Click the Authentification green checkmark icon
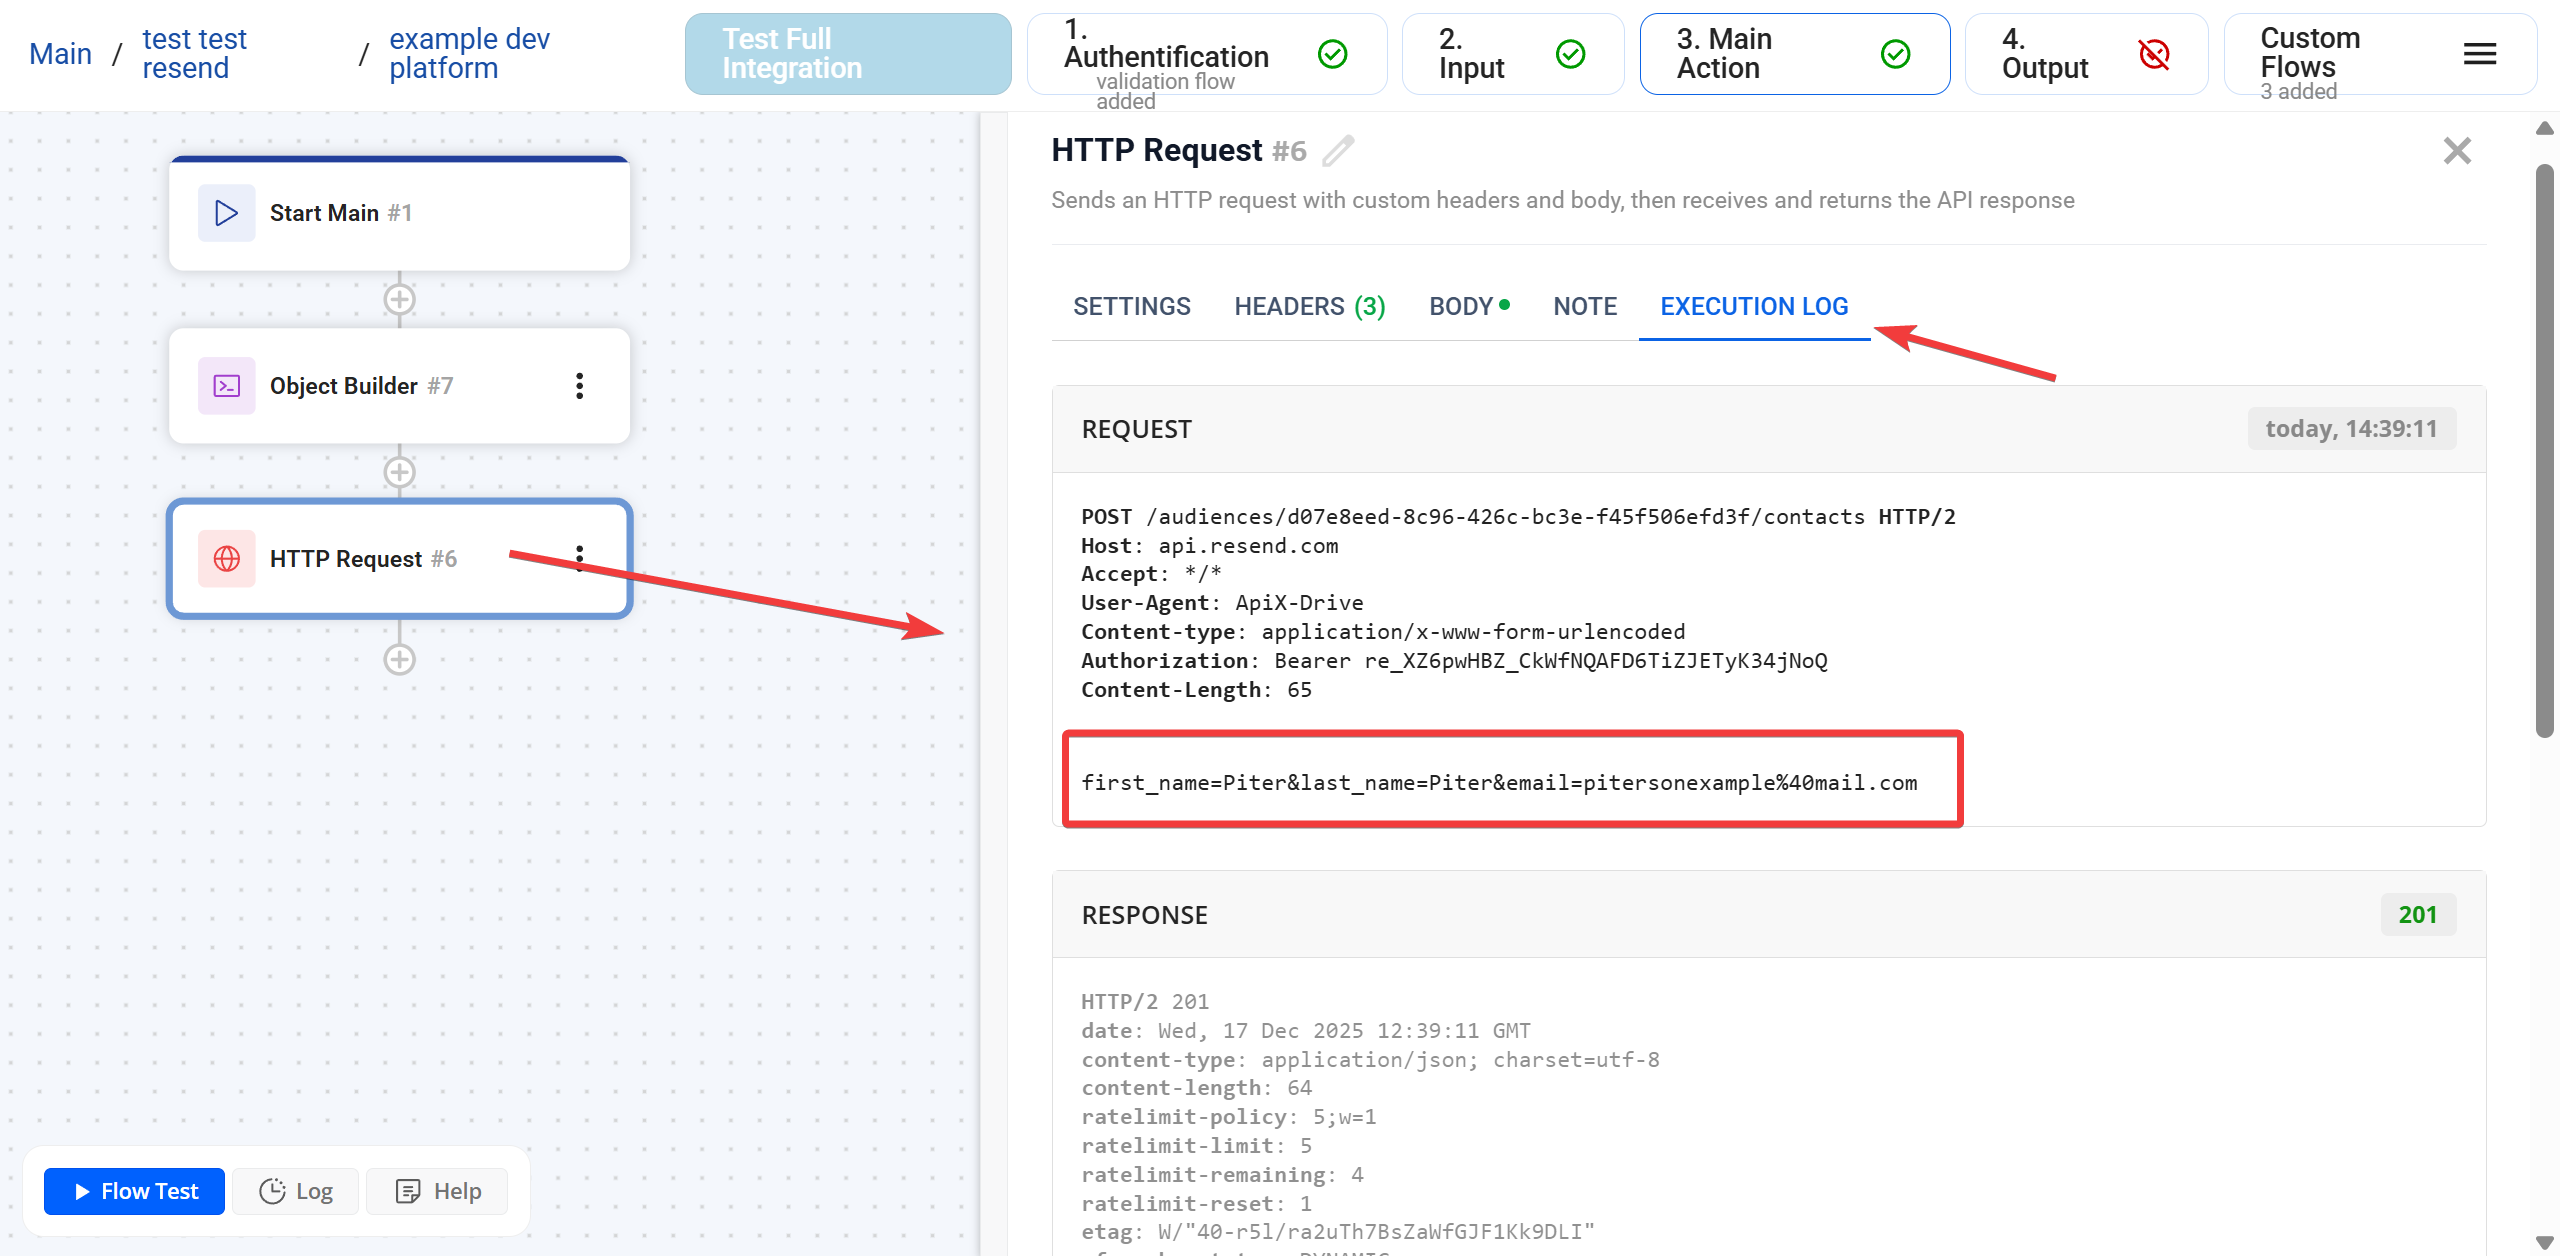Viewport: 2560px width, 1256px height. (1332, 53)
